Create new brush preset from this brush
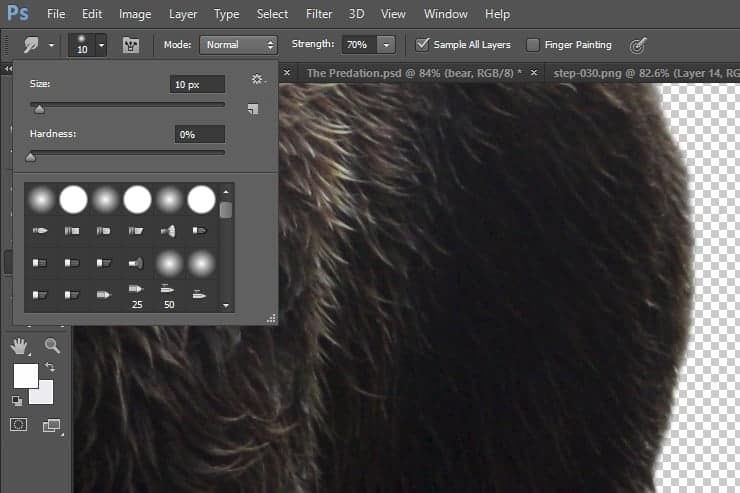 [253, 109]
